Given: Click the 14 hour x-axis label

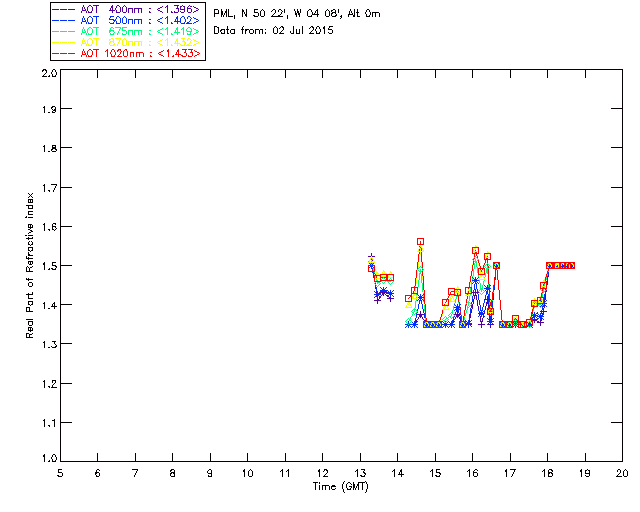Looking at the screenshot, I should 398,473.
